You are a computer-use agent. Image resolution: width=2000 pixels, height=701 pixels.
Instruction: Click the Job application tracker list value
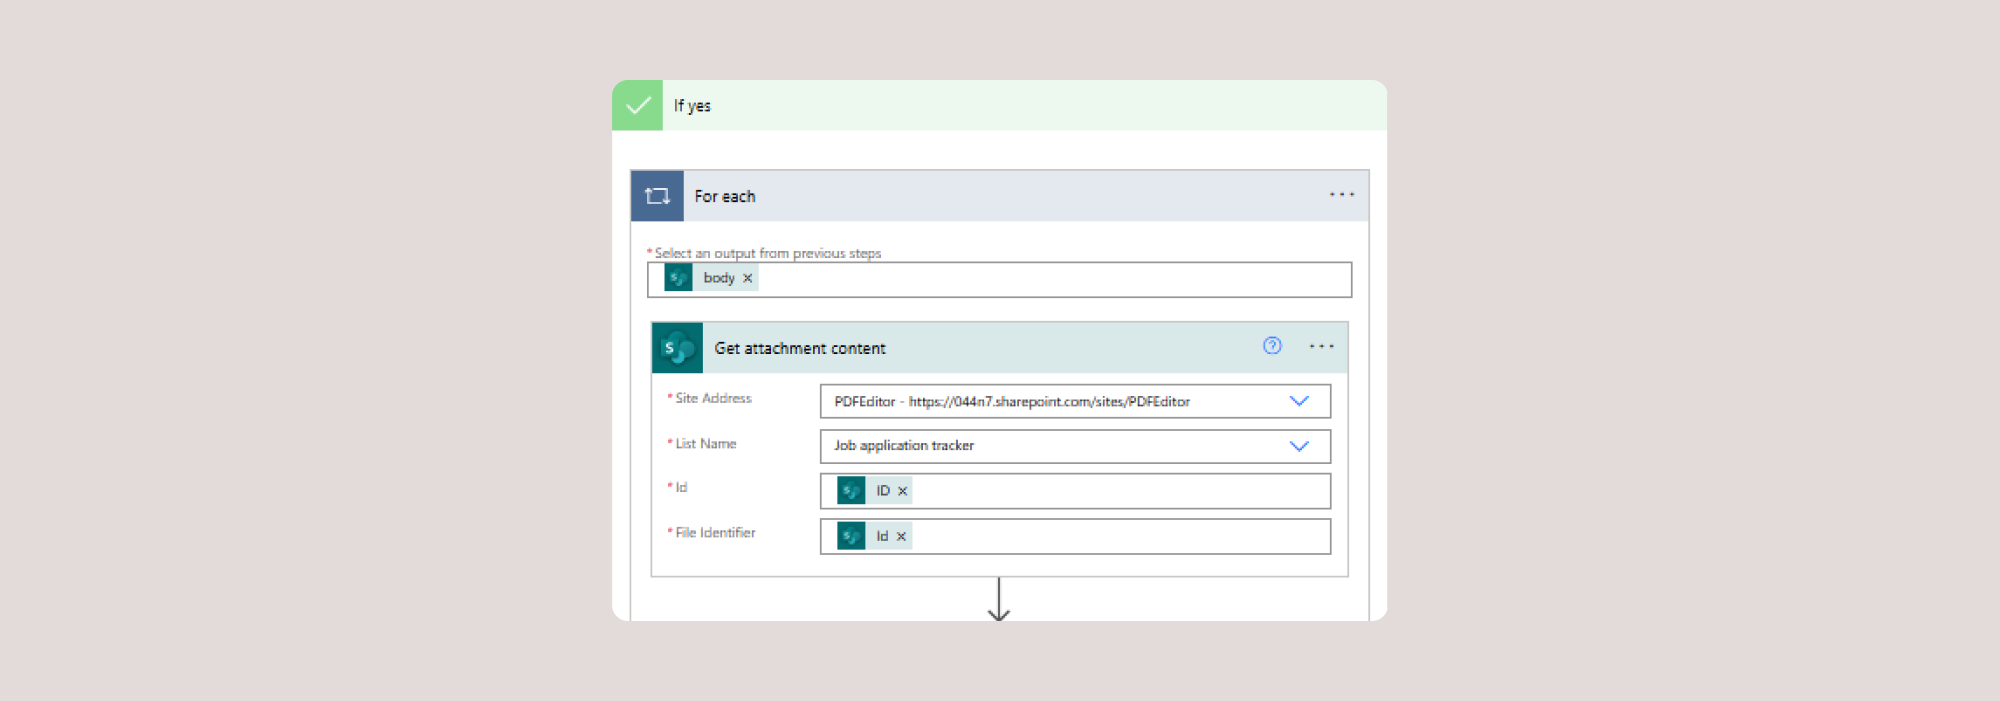[904, 446]
